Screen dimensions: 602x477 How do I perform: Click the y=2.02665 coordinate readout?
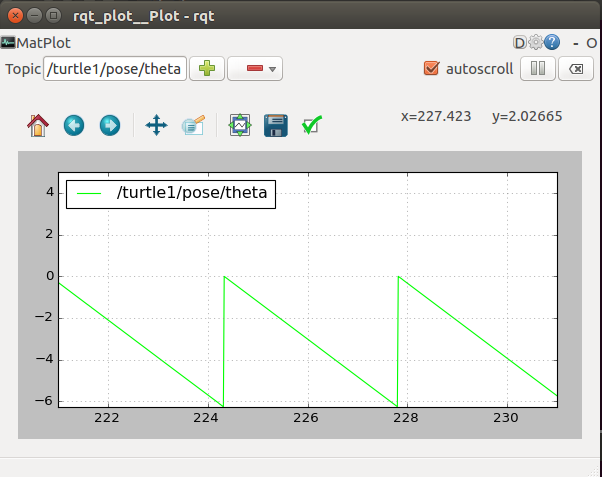(x=527, y=116)
